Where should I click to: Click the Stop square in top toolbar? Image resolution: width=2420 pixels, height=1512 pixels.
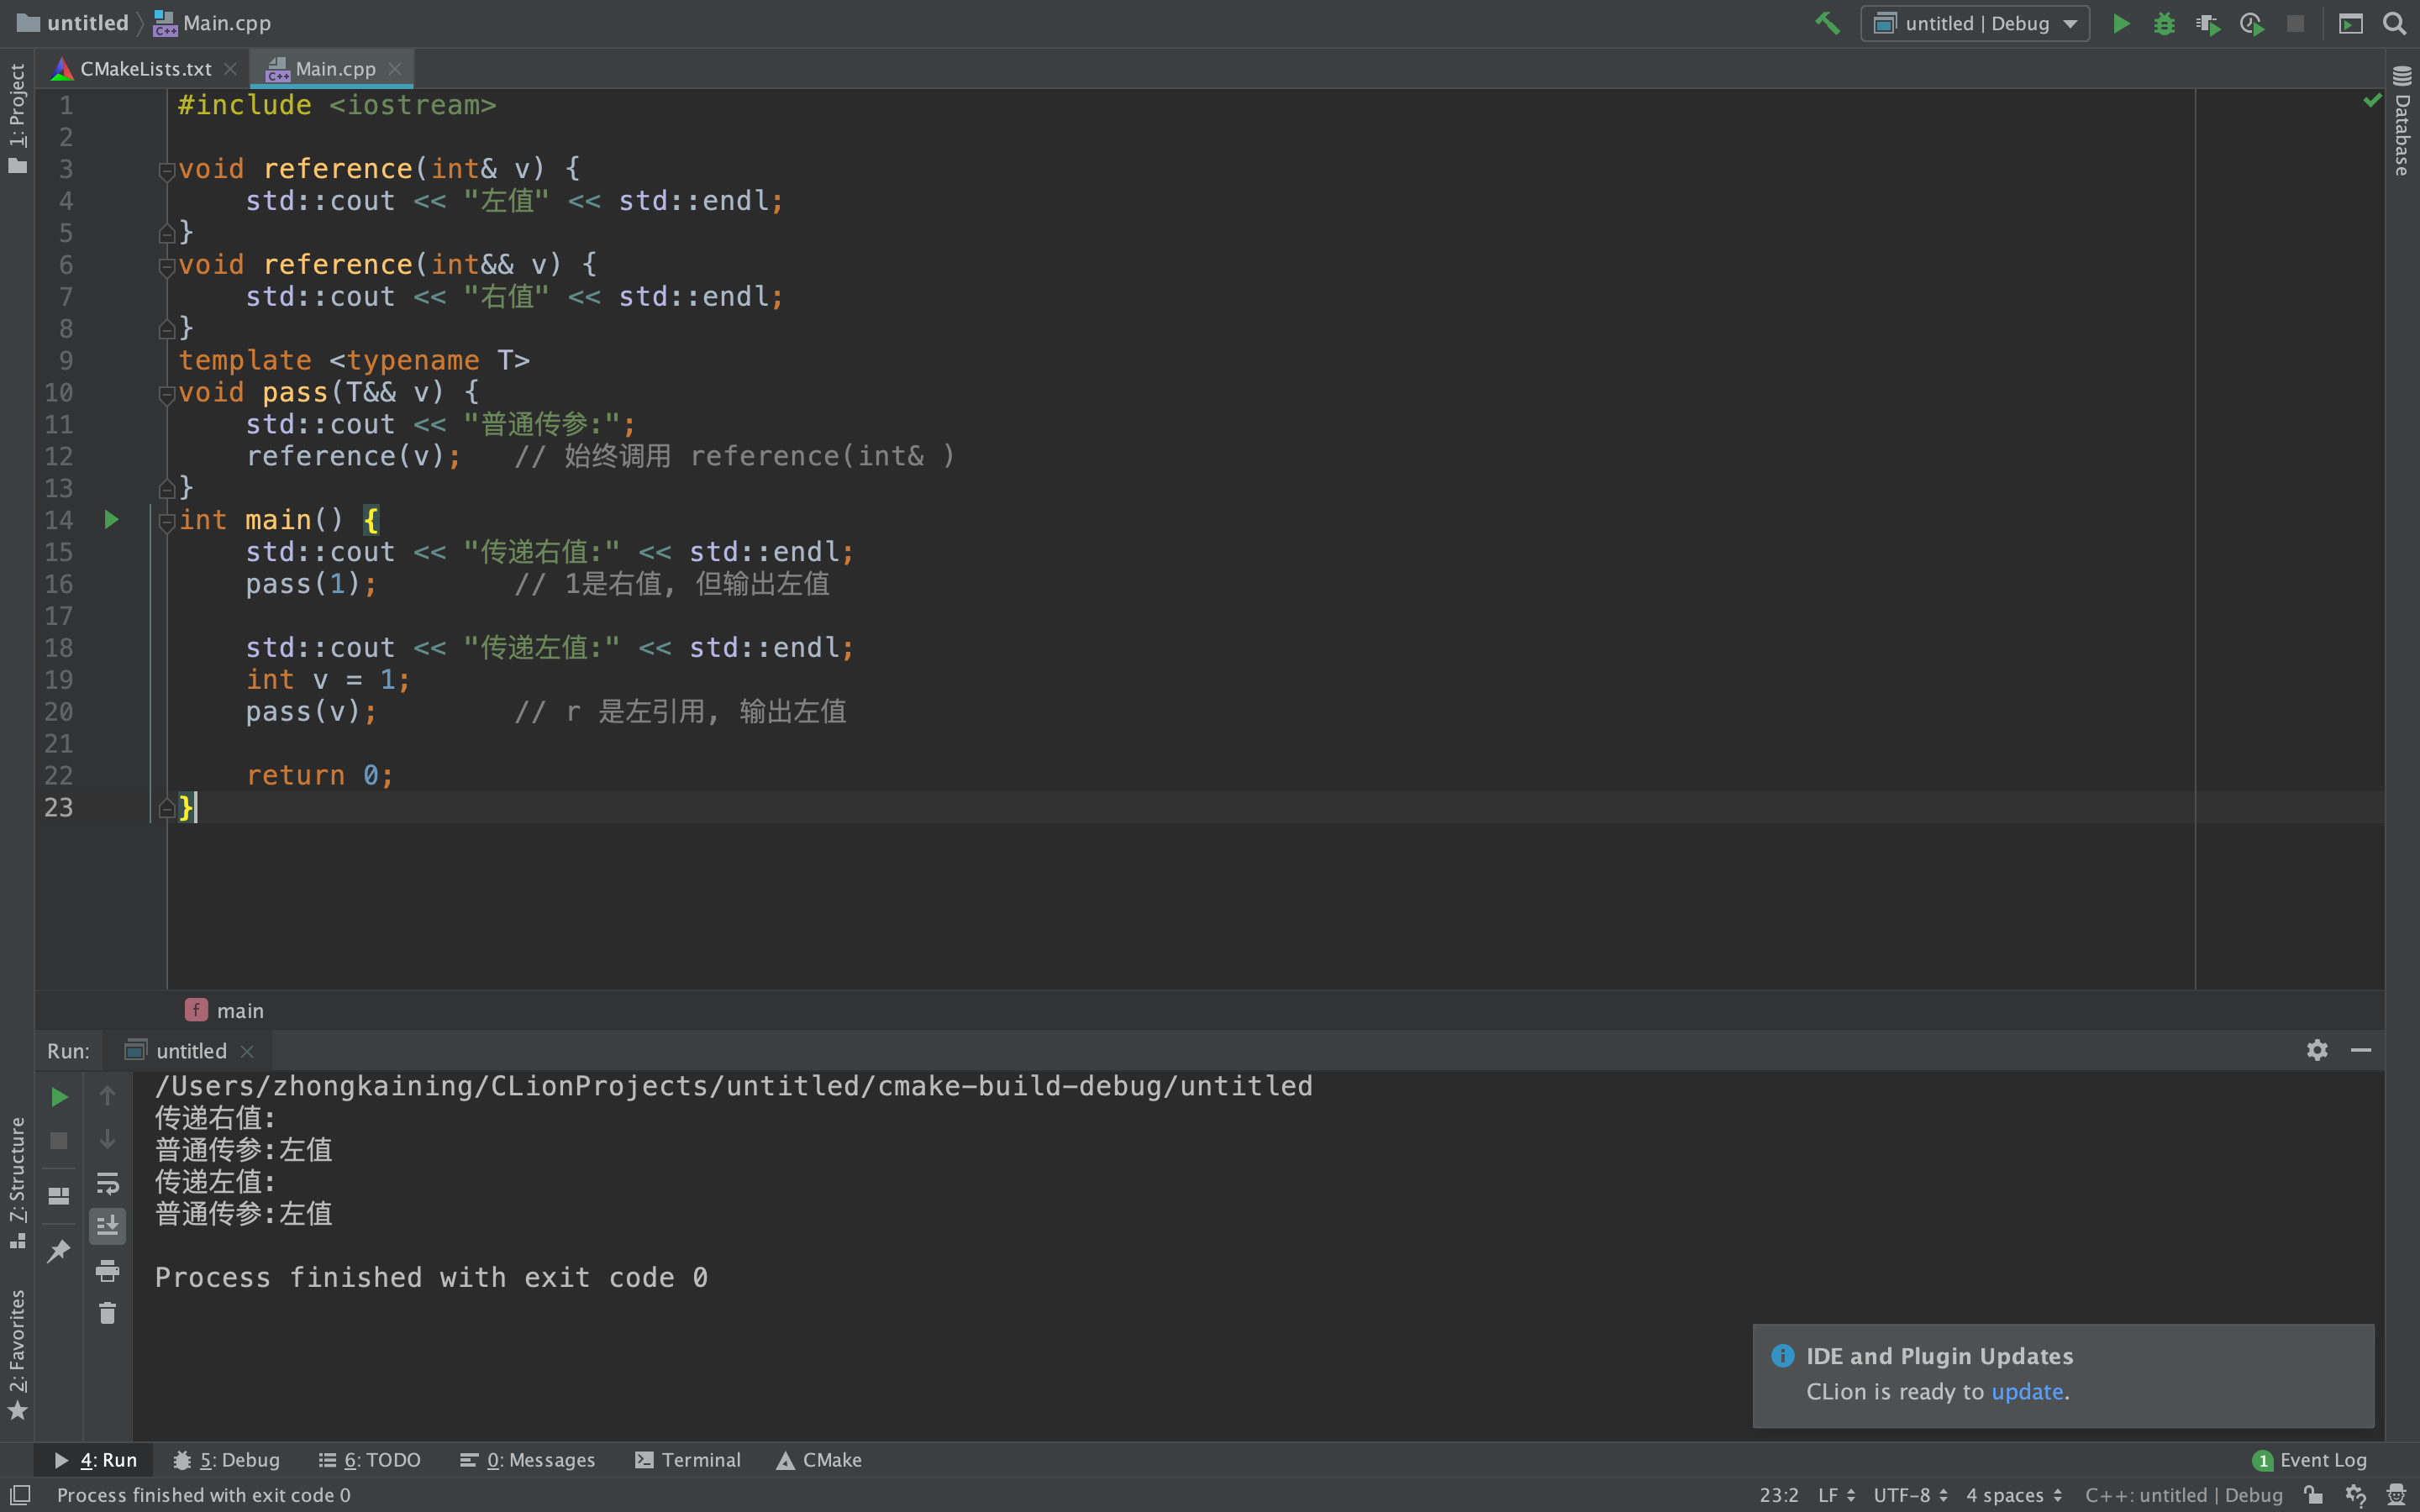pos(2295,23)
